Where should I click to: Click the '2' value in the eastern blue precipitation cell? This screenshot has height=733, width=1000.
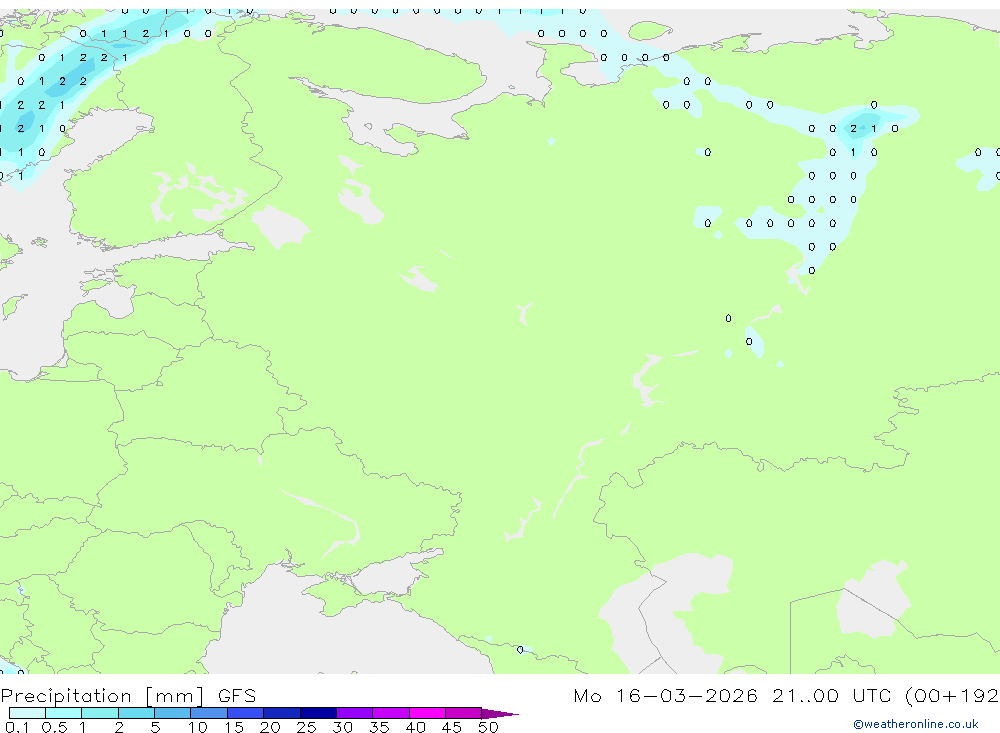(853, 129)
